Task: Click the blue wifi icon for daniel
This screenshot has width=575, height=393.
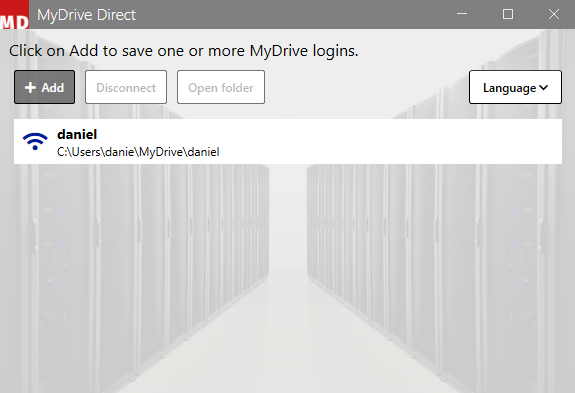Action: 35,141
